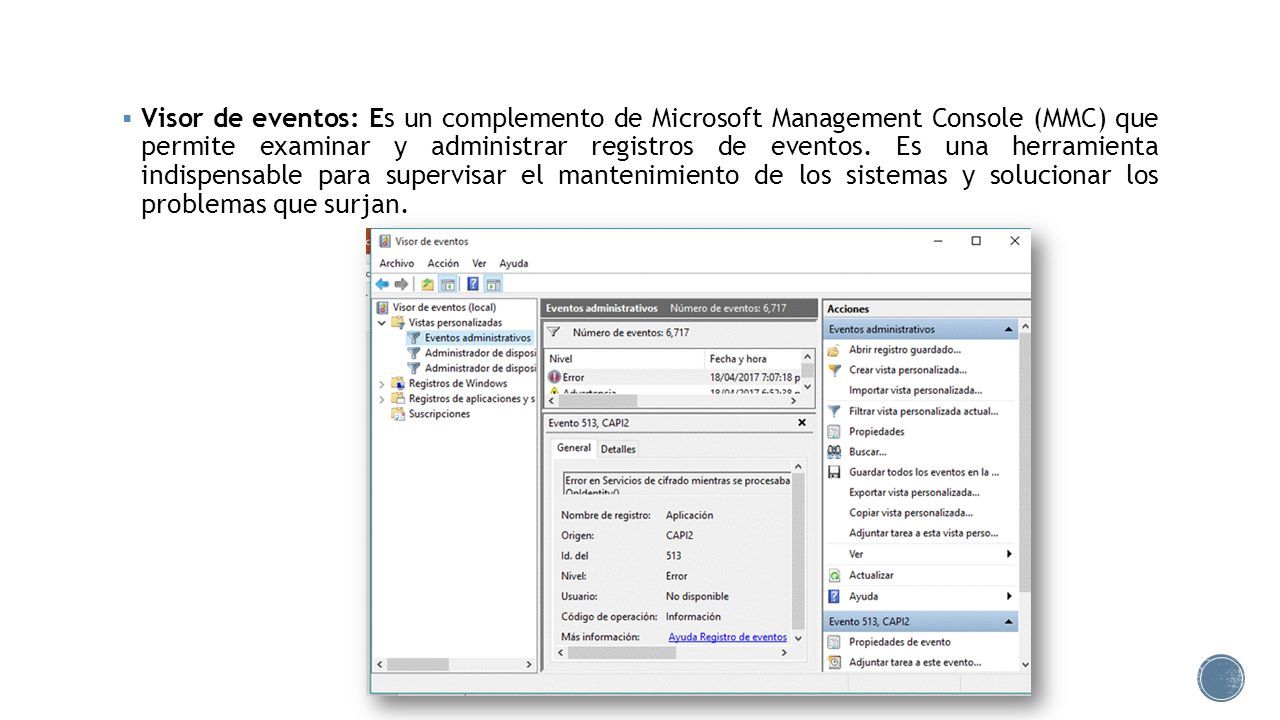Click the Propiedades icon in Acciones
The height and width of the screenshot is (720, 1280).
[834, 432]
